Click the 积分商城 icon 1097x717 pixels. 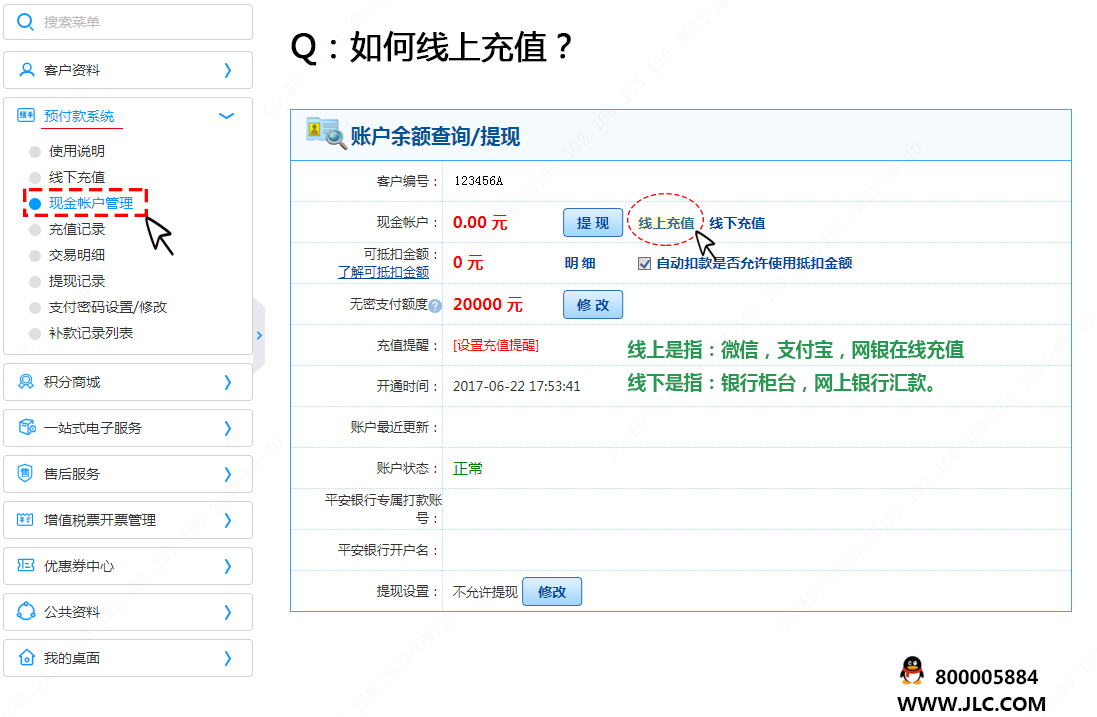click(x=27, y=382)
